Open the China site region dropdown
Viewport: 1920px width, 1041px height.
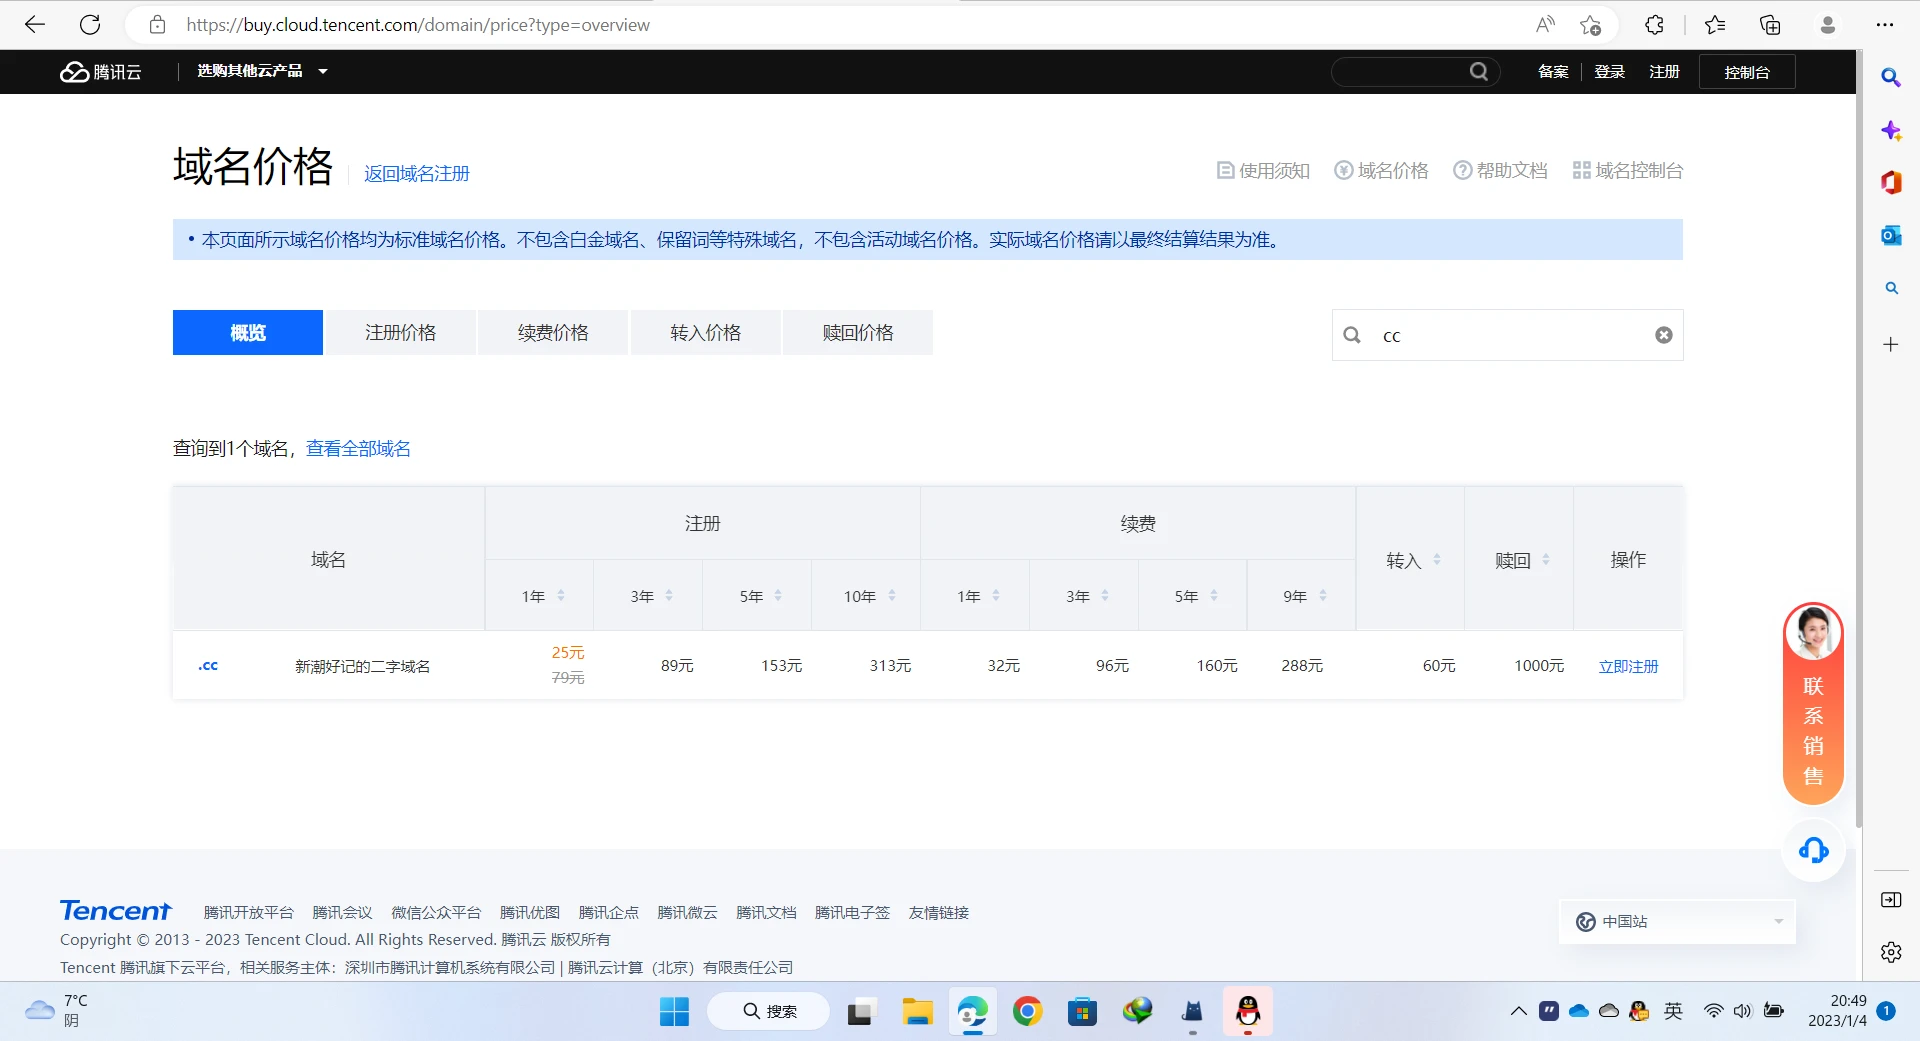pos(1677,921)
